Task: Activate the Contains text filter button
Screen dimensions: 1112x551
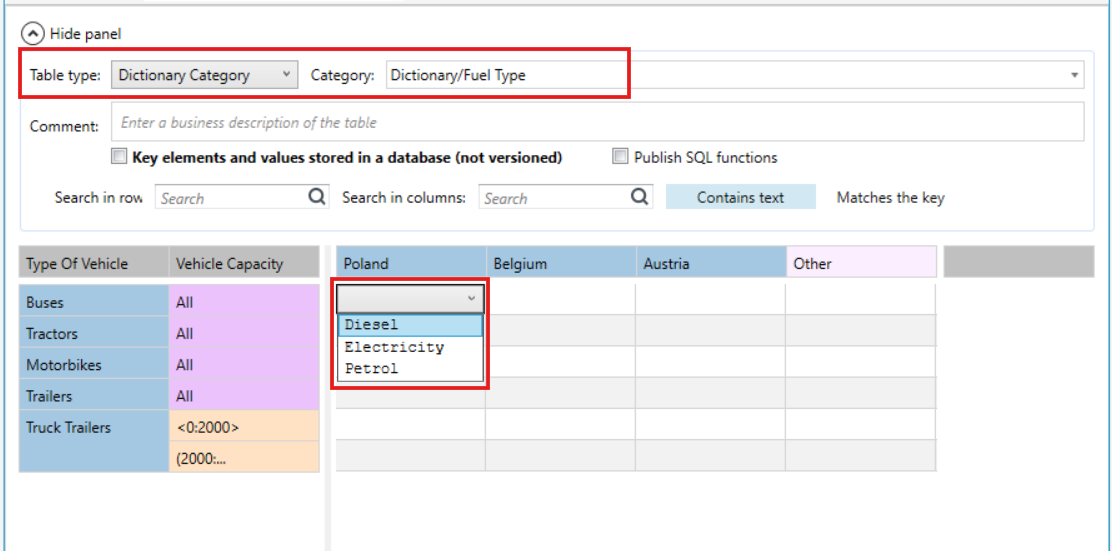Action: [x=740, y=197]
